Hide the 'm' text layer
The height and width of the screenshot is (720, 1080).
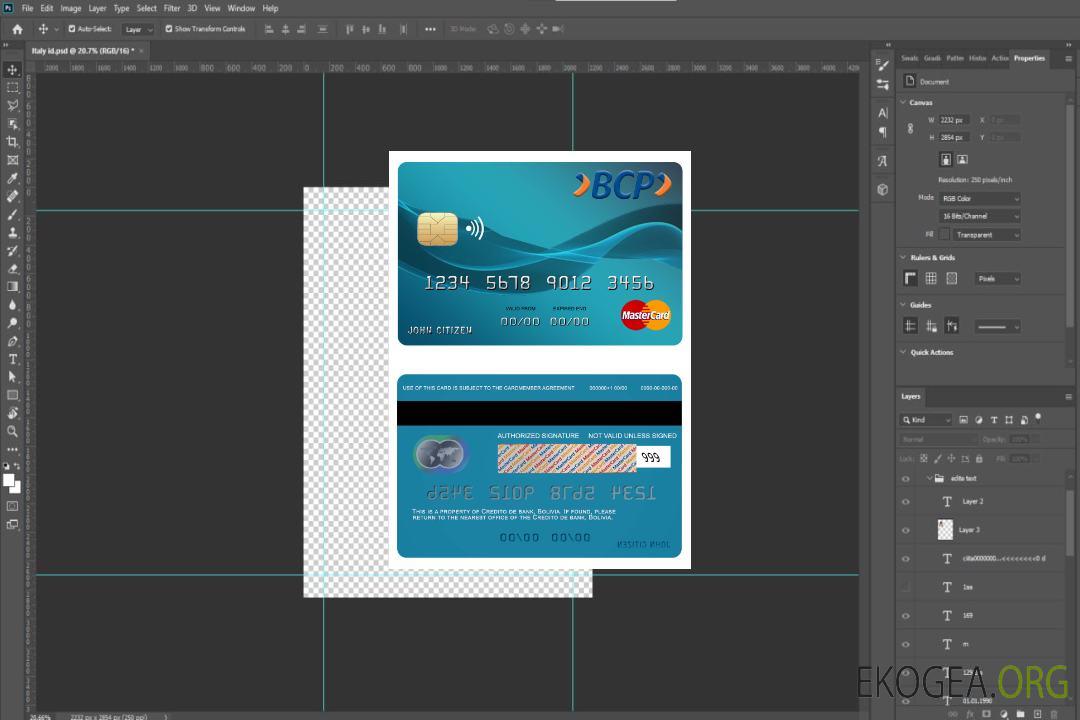pos(906,644)
